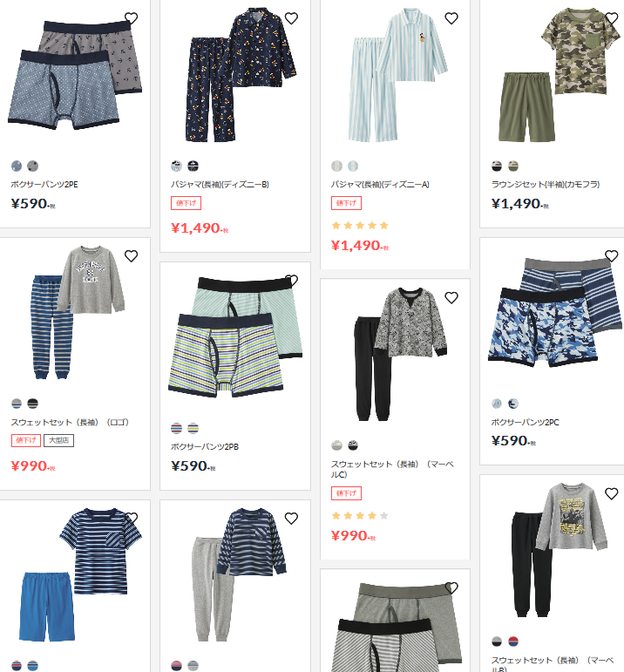
Task: Choose red swatch on Marvel B sweat set
Action: click(513, 642)
